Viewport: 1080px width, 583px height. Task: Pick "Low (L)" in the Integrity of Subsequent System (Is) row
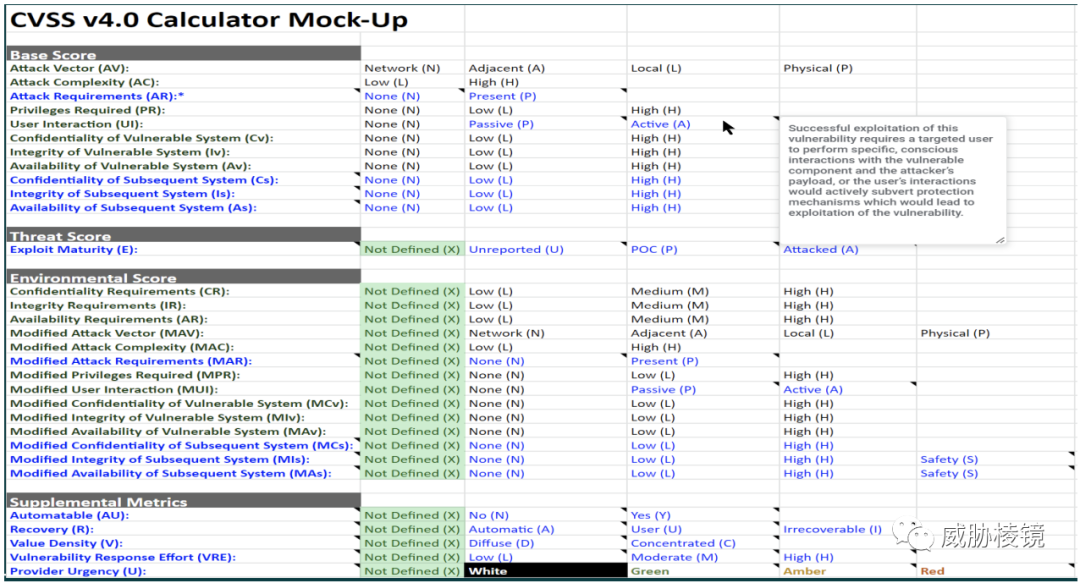point(490,194)
